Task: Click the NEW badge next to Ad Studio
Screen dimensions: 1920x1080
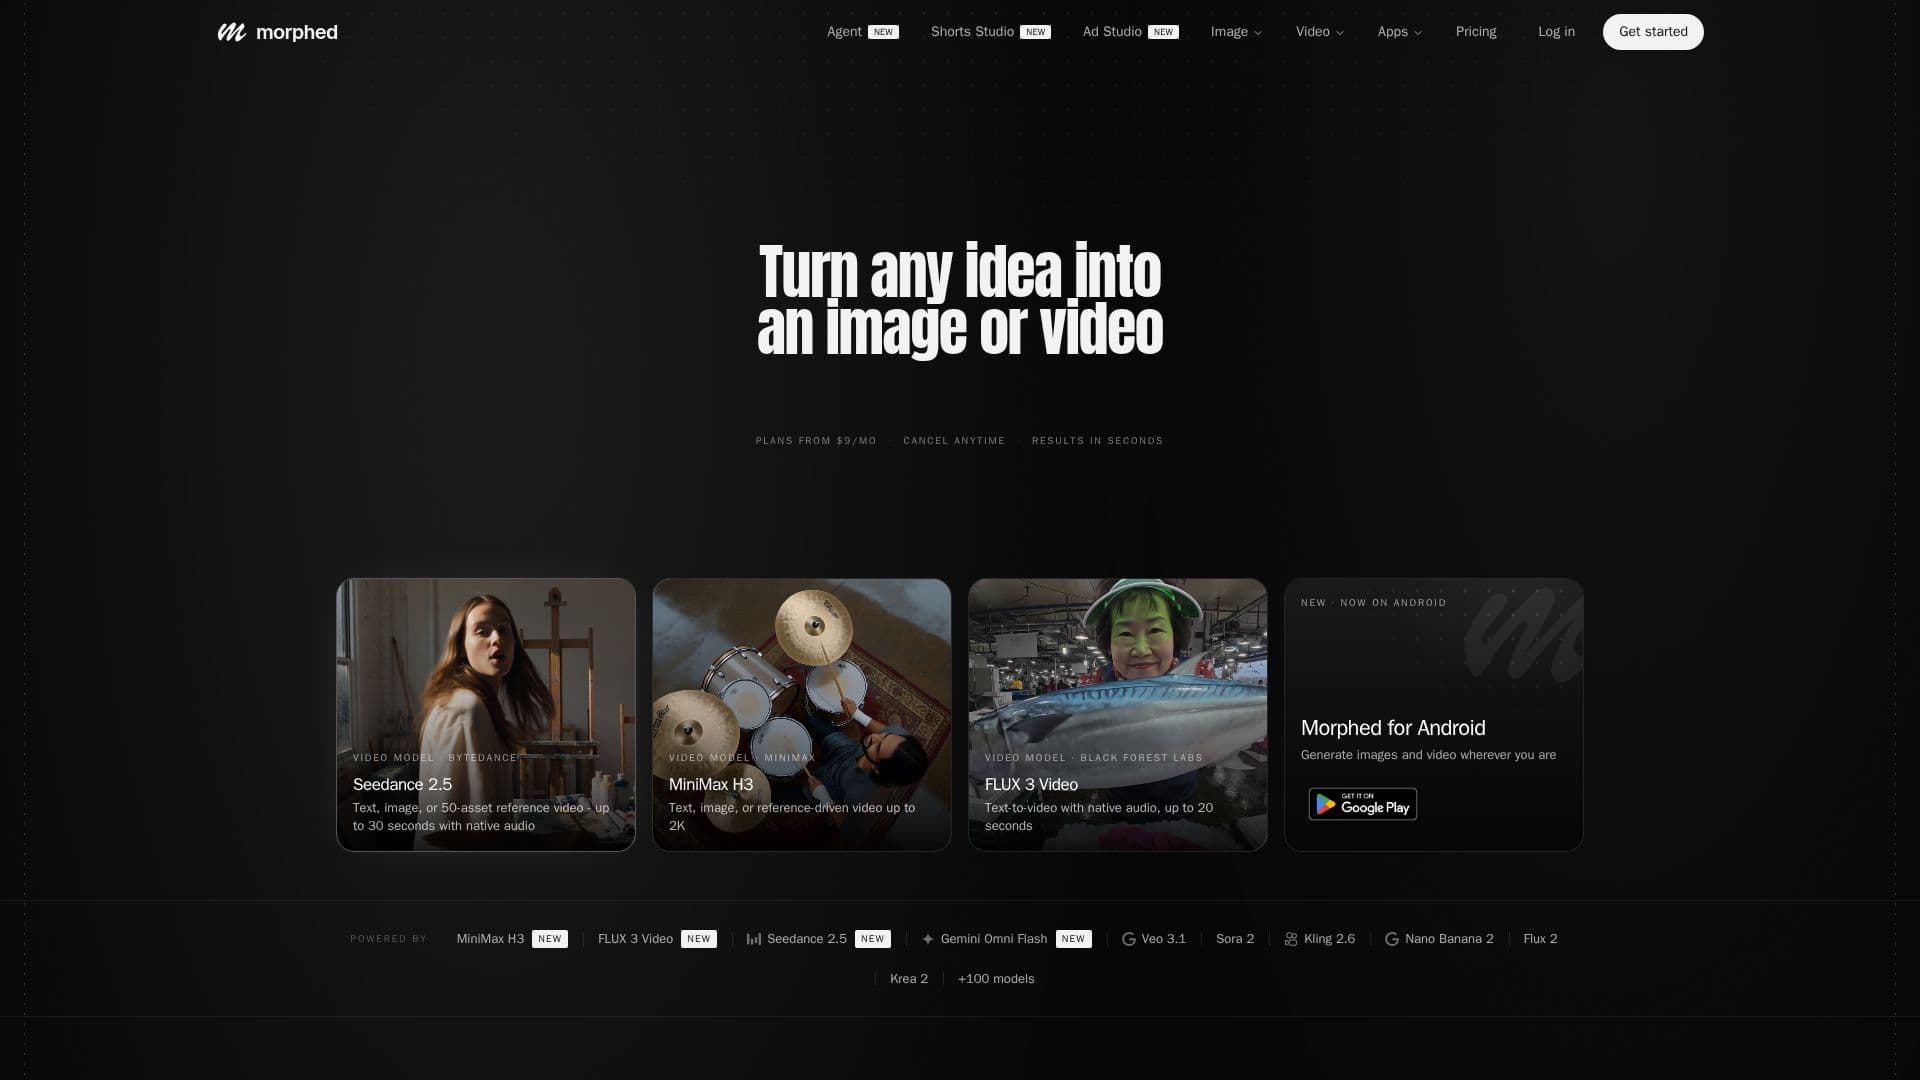Action: [1163, 32]
